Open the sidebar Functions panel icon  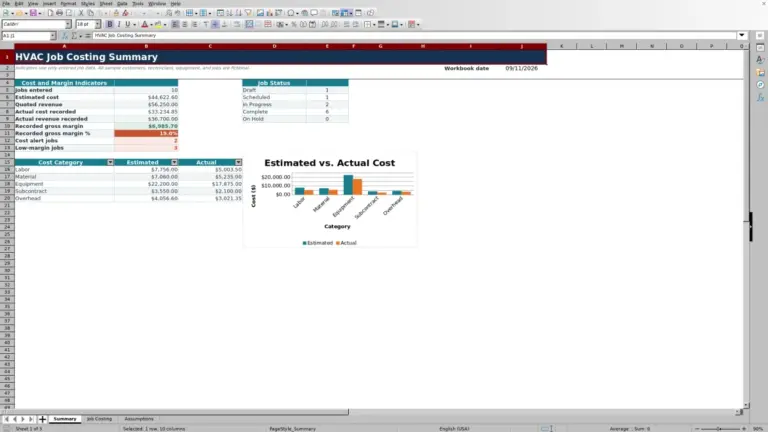click(x=760, y=98)
